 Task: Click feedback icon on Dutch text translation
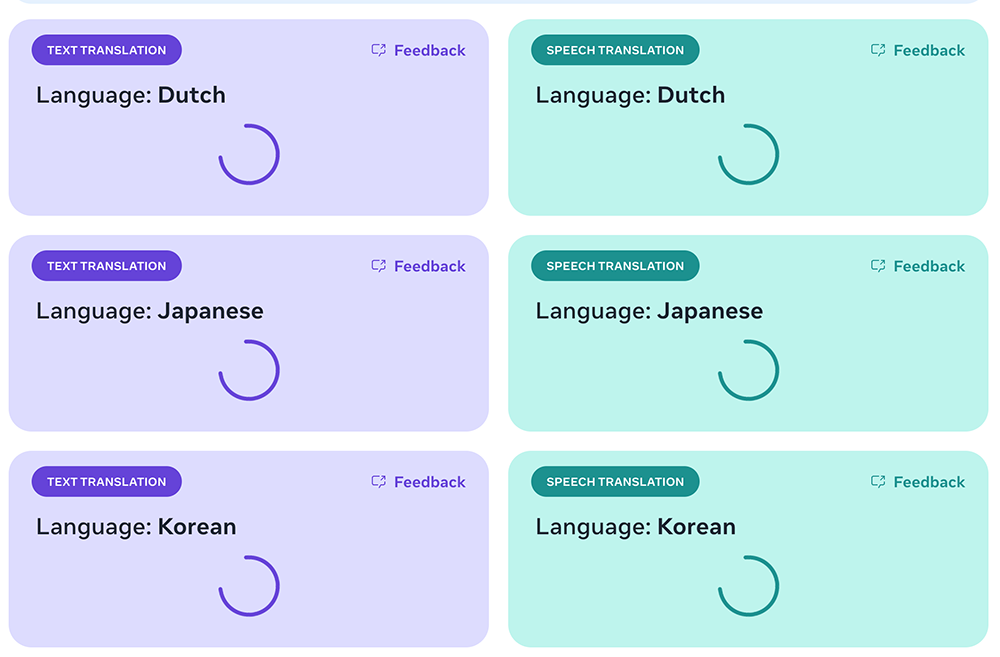click(x=379, y=50)
